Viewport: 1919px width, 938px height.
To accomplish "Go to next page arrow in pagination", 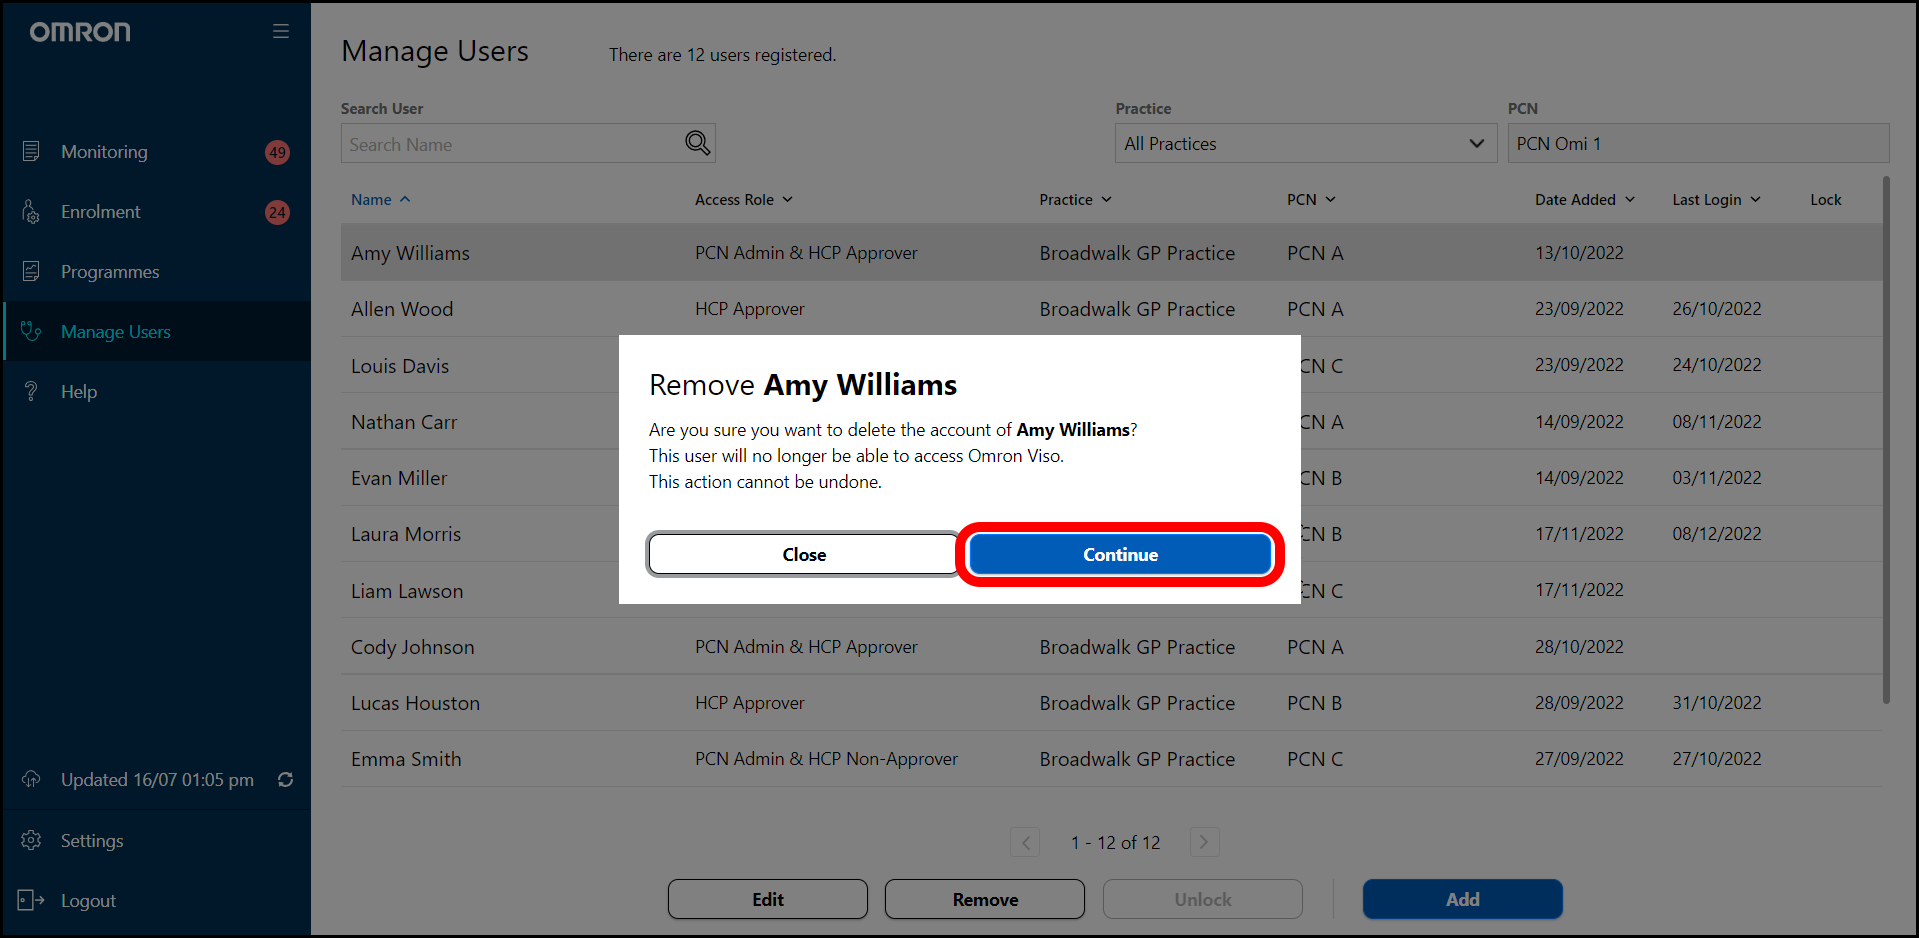I will (1204, 842).
